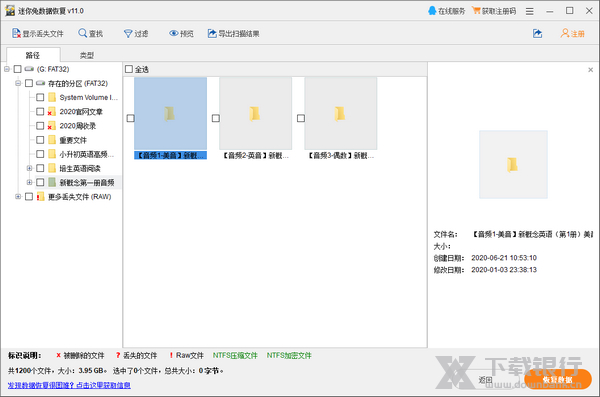Image resolution: width=600 pixels, height=397 pixels.
Task: Click the 存在的分区 drive icon
Action: pos(41,83)
